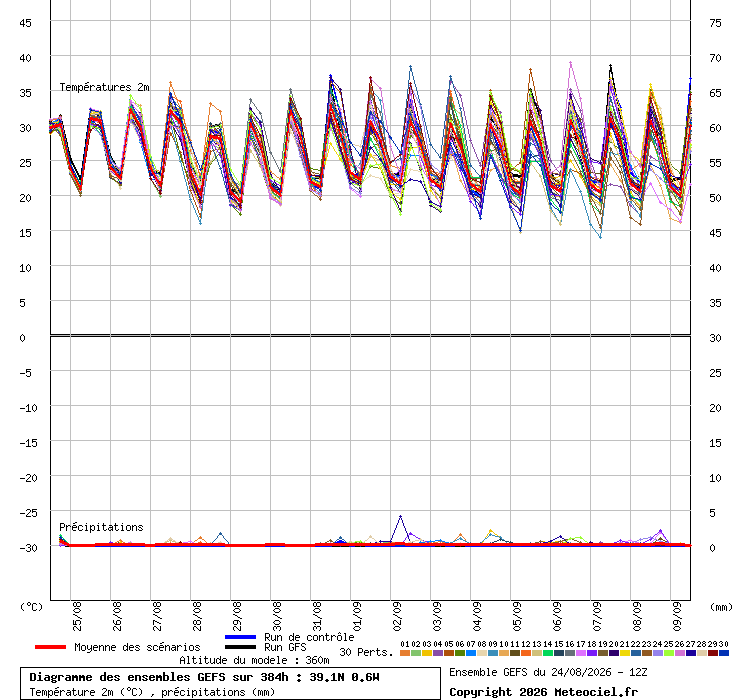Screen dimensions: 740x700
Task: Click the black 'Run GFS' legend line
Action: click(240, 647)
